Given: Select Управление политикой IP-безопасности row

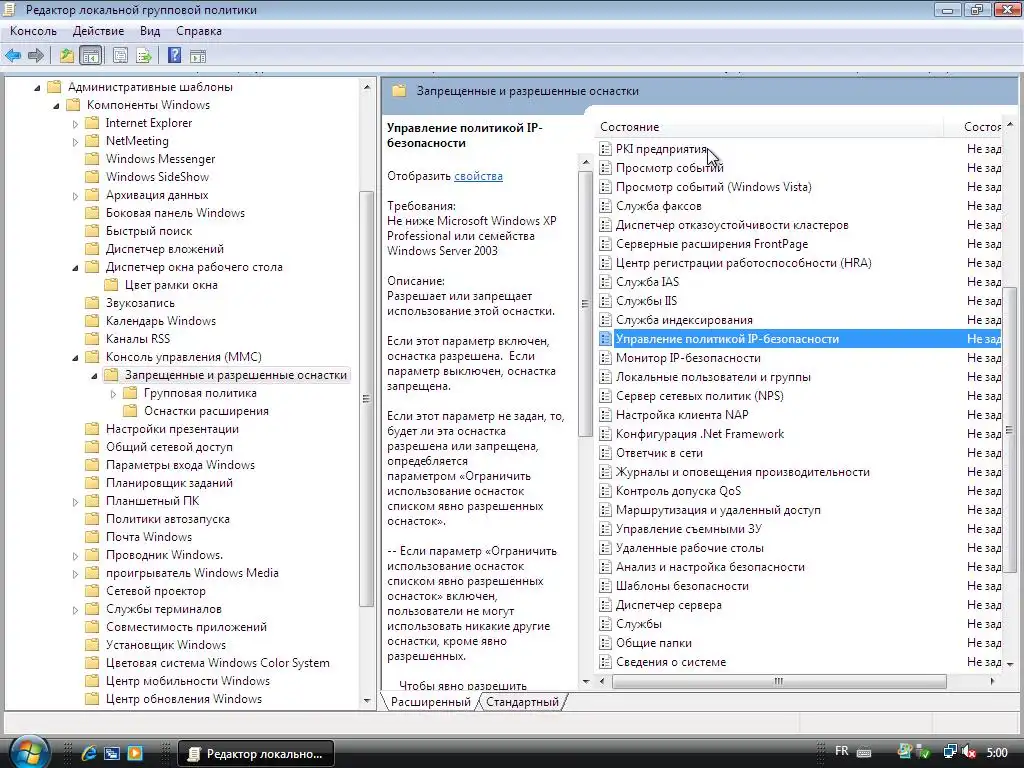Looking at the screenshot, I should click(x=800, y=339).
